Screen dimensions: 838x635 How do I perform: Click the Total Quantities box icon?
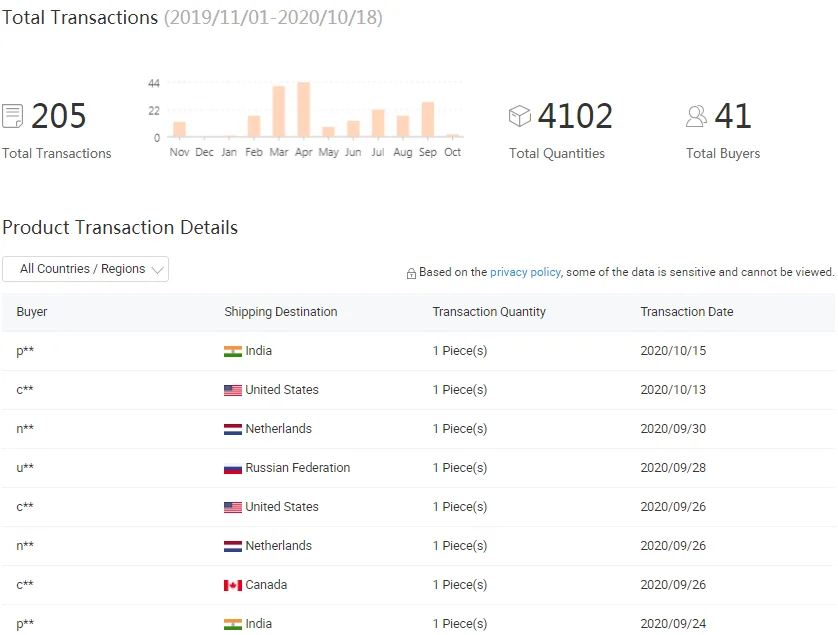[x=519, y=116]
